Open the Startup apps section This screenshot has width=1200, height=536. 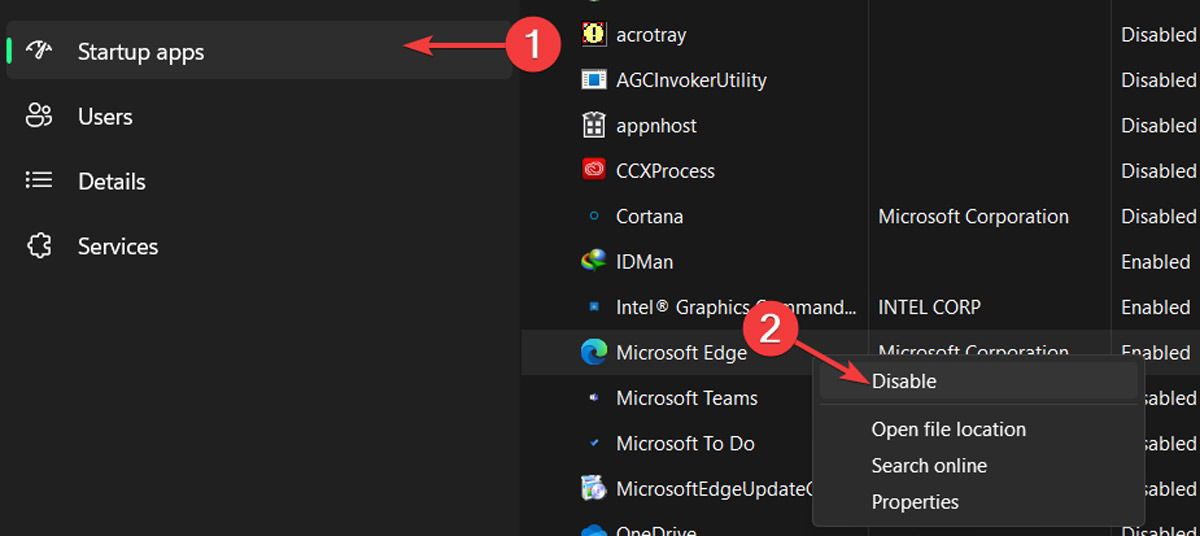pyautogui.click(x=259, y=51)
